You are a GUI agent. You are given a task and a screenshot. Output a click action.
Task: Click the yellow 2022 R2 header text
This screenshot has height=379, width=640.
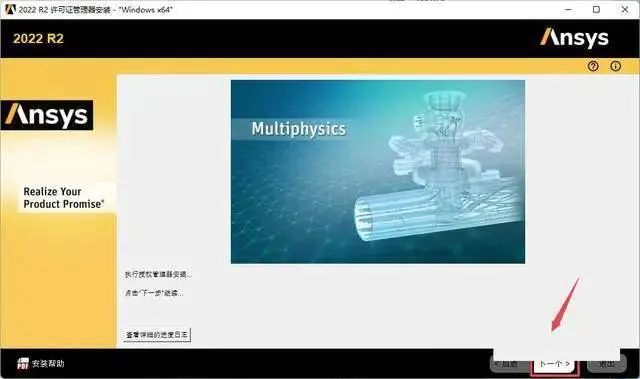(x=38, y=39)
